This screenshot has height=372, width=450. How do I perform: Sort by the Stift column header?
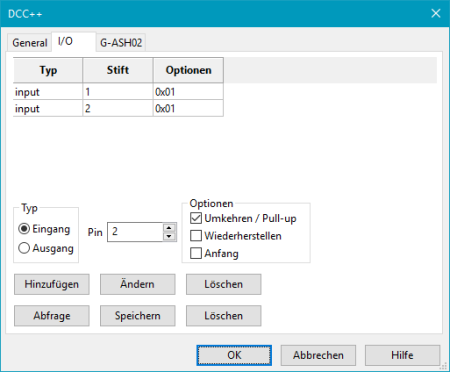tap(118, 70)
